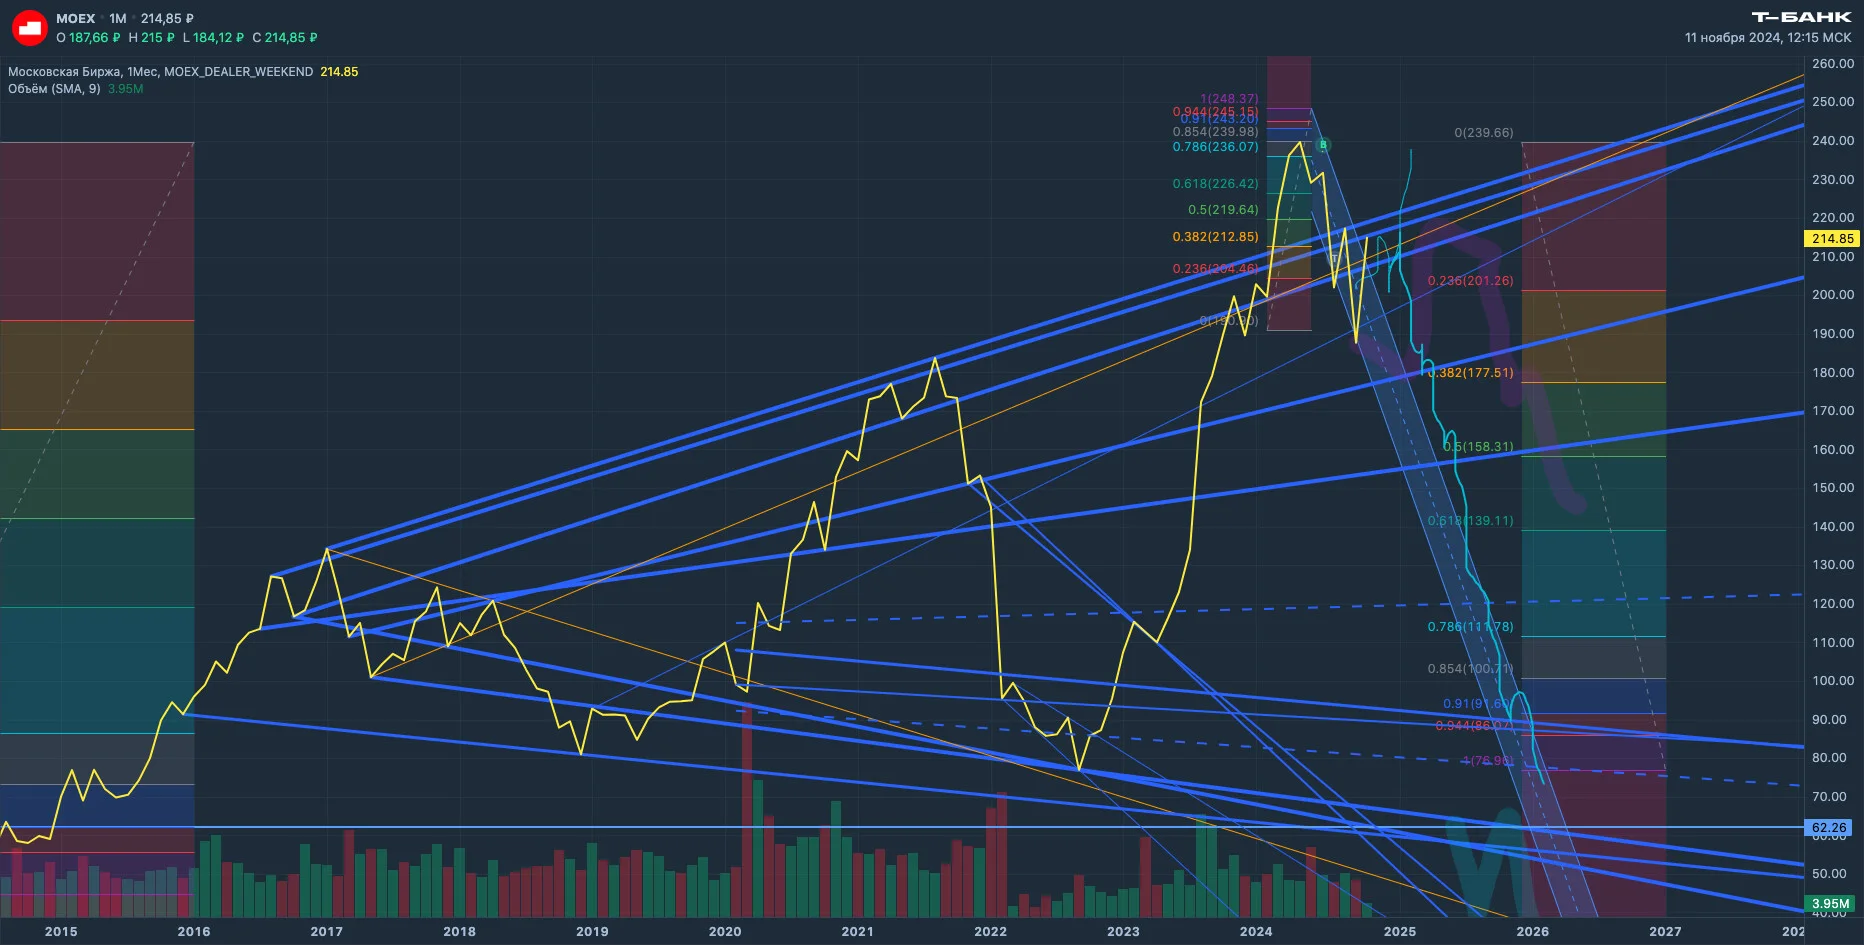Click the close price C 214,85 ₽
Image resolution: width=1864 pixels, height=945 pixels.
(x=284, y=37)
